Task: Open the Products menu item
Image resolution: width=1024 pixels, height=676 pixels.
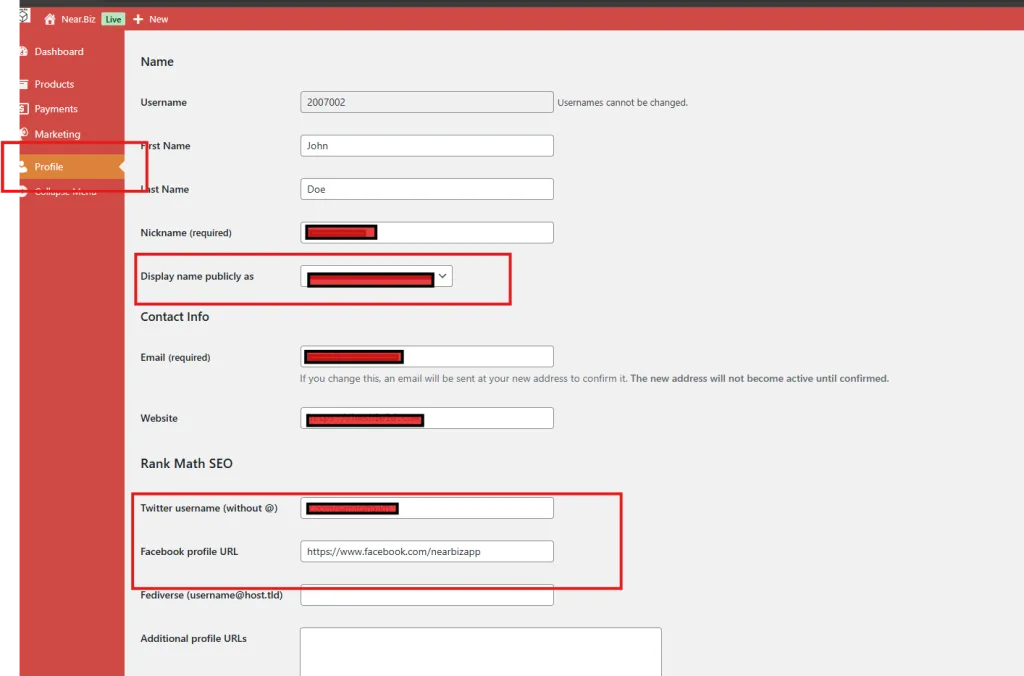Action: click(54, 84)
